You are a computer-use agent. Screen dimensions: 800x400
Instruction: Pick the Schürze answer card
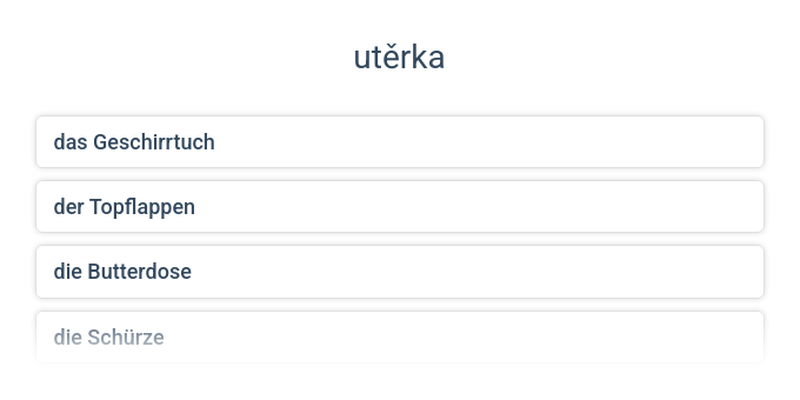tap(400, 337)
